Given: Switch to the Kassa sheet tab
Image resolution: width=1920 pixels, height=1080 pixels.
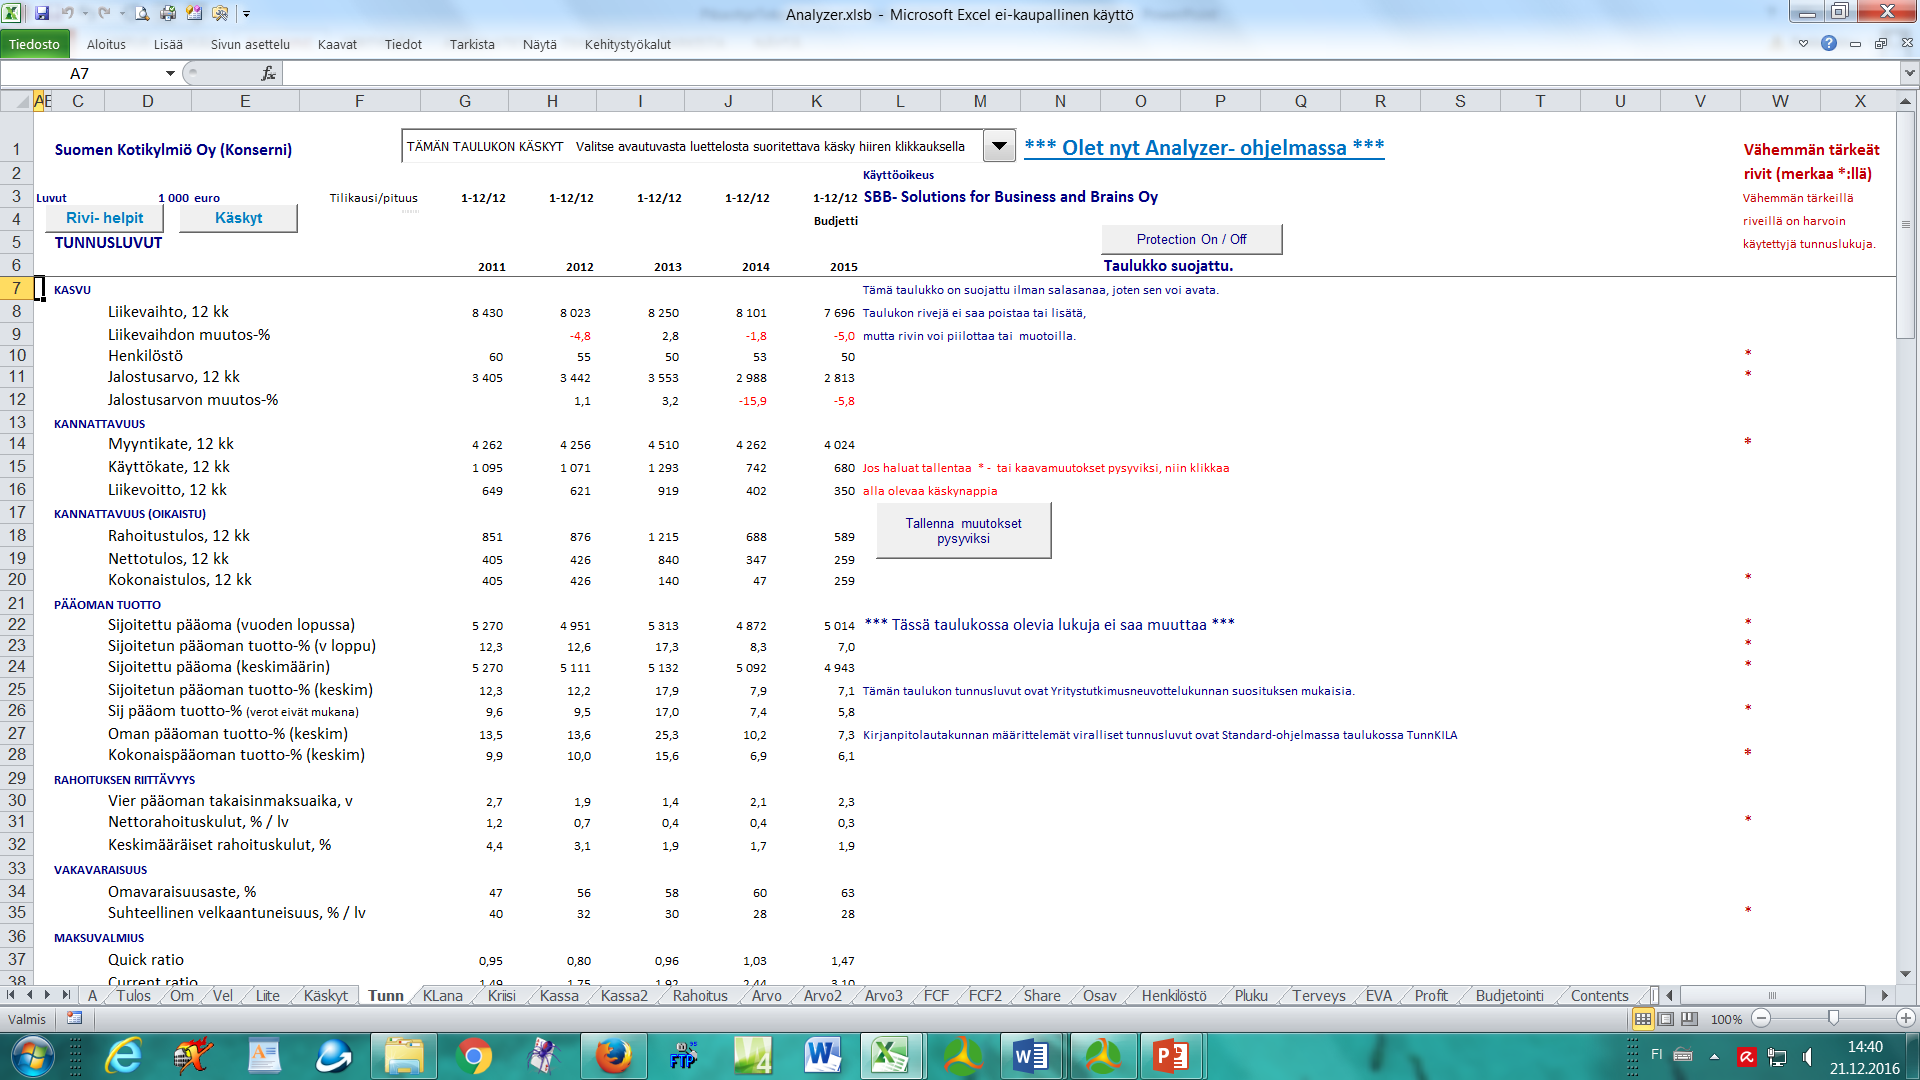Looking at the screenshot, I should coord(559,995).
